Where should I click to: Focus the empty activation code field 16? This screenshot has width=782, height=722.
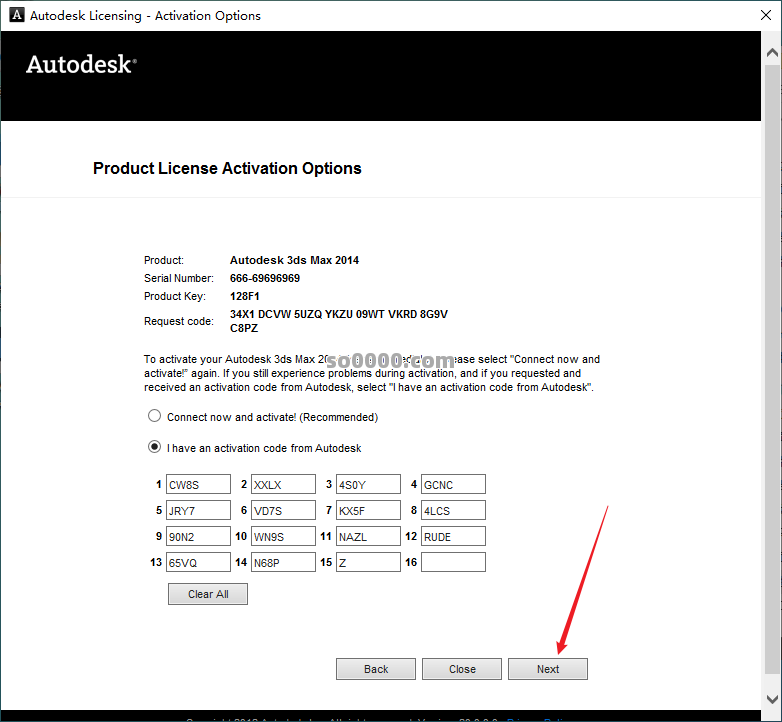[453, 562]
